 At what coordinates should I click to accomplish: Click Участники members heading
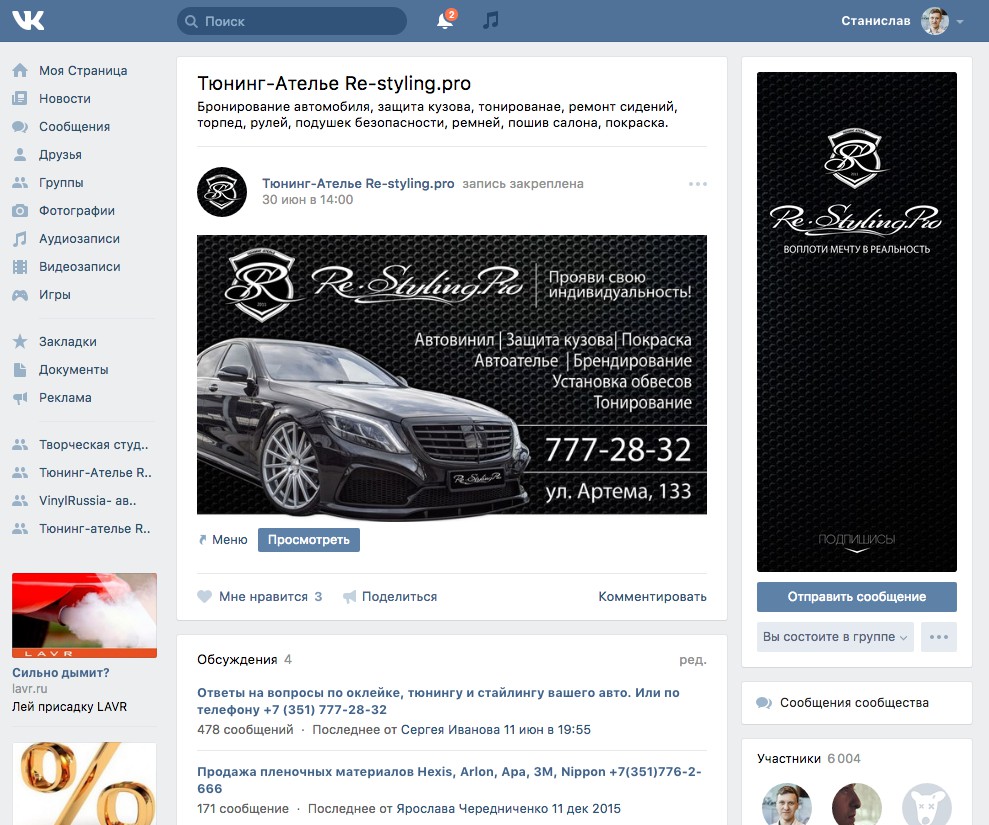click(789, 759)
